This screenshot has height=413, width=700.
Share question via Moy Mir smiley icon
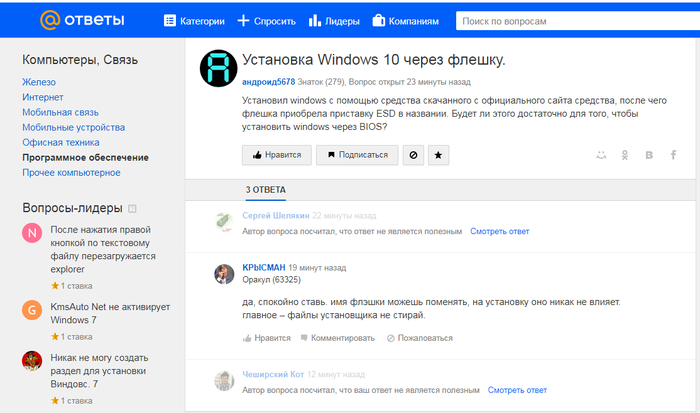(601, 155)
